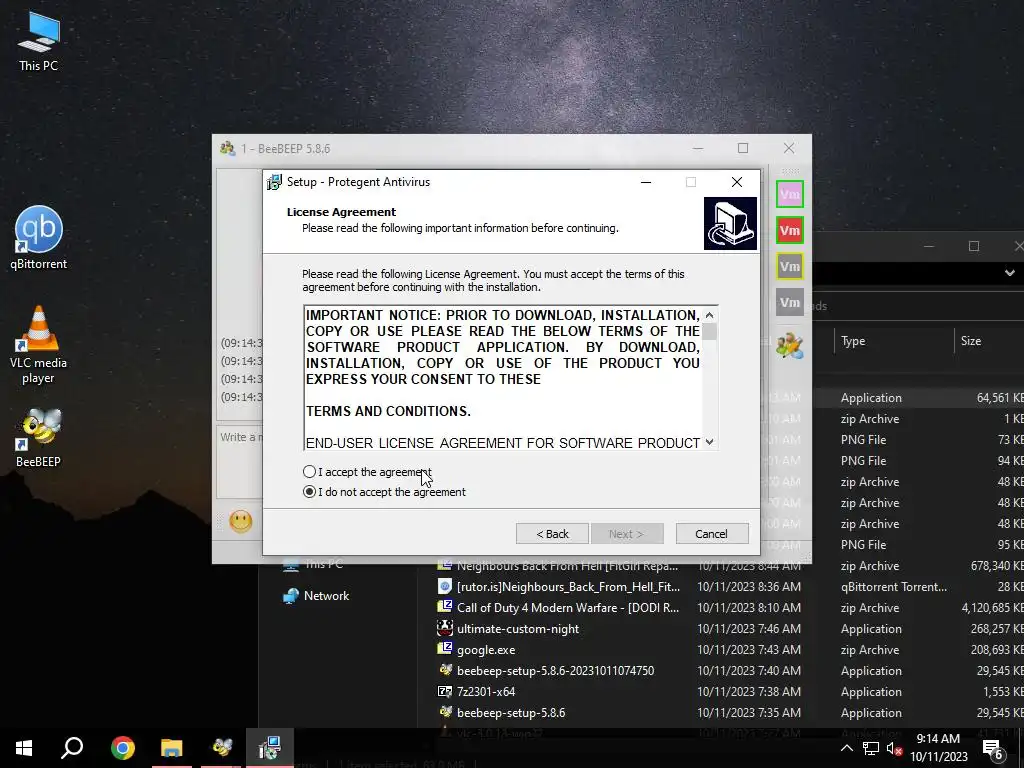Select the BeeBEEP desktop shortcut

(x=38, y=438)
